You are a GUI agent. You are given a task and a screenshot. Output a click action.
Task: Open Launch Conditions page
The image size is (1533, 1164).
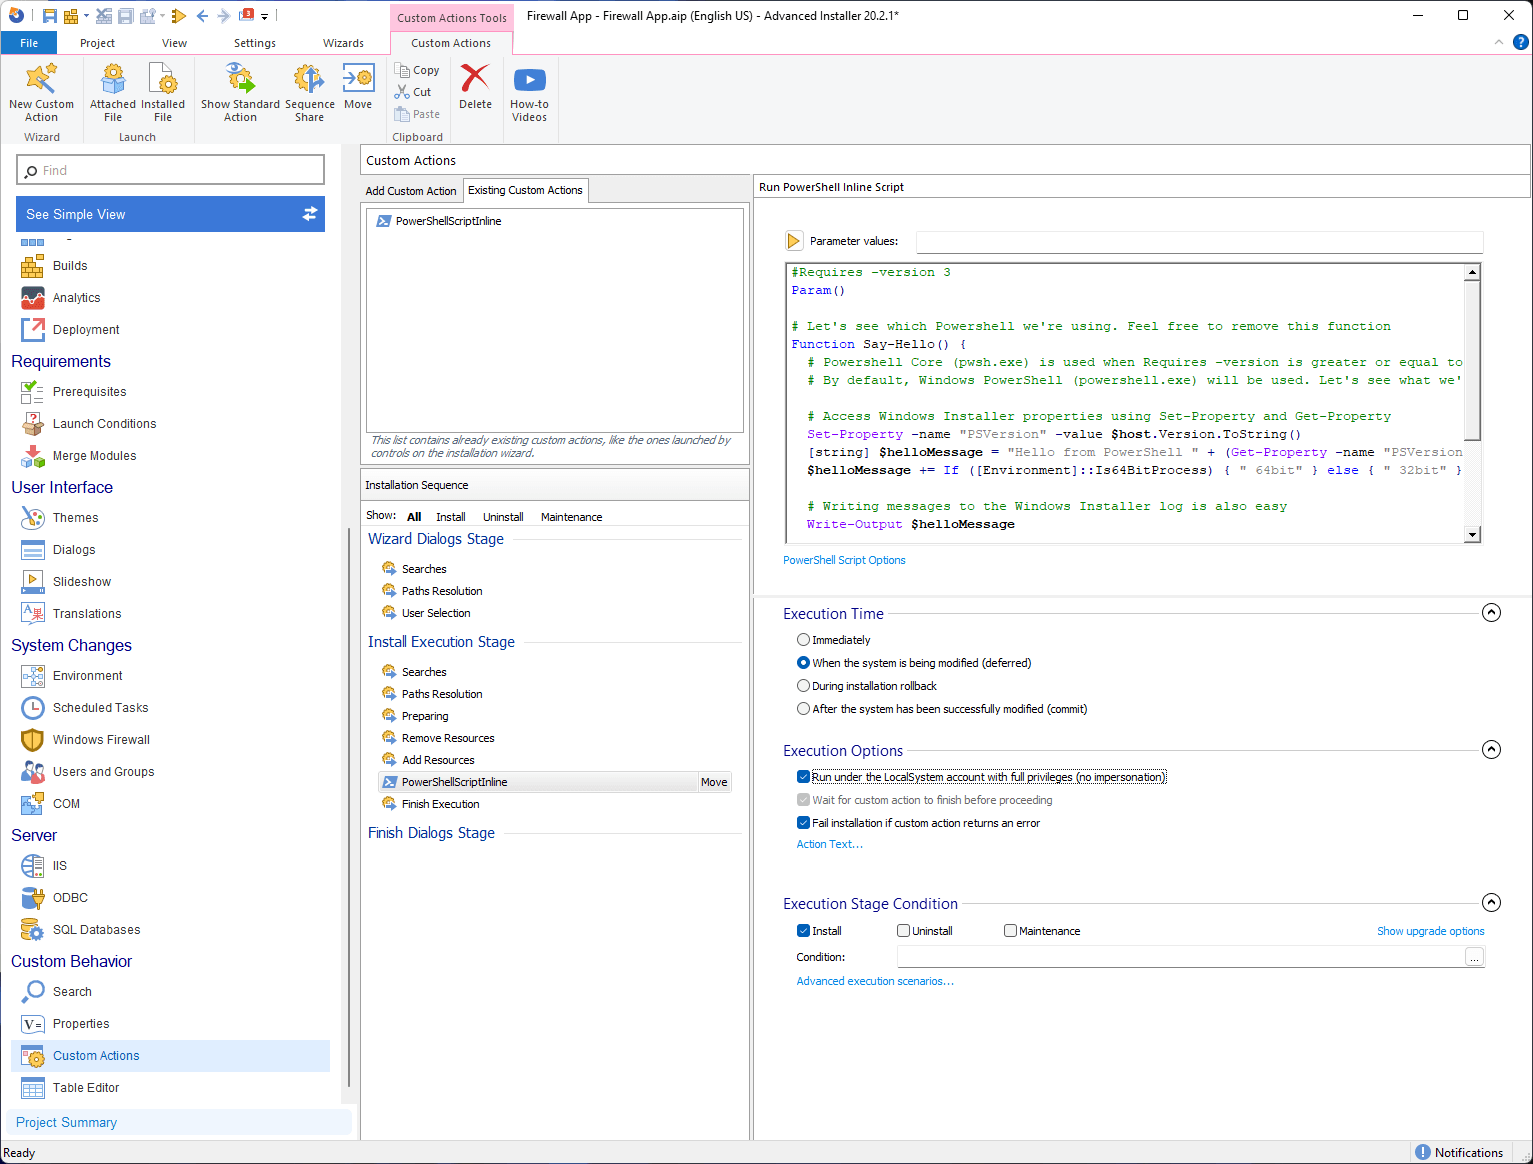point(104,424)
